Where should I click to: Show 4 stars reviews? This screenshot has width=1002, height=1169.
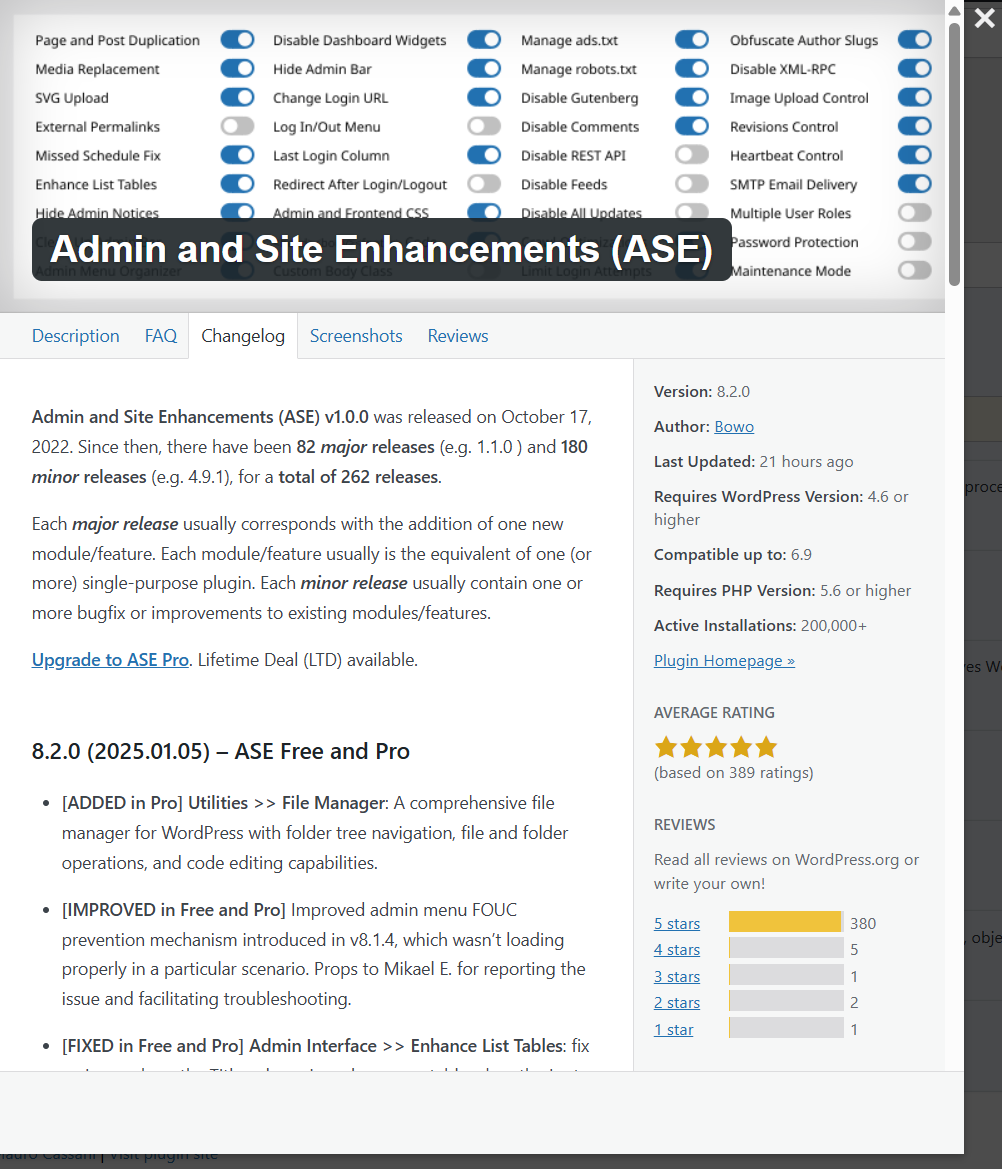(677, 950)
